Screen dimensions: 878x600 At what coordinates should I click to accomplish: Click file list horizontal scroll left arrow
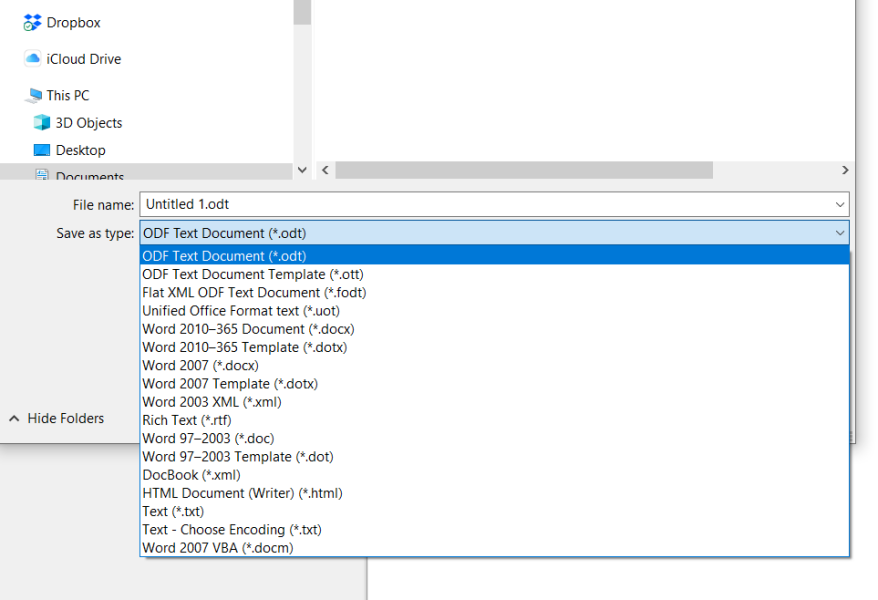tap(325, 170)
